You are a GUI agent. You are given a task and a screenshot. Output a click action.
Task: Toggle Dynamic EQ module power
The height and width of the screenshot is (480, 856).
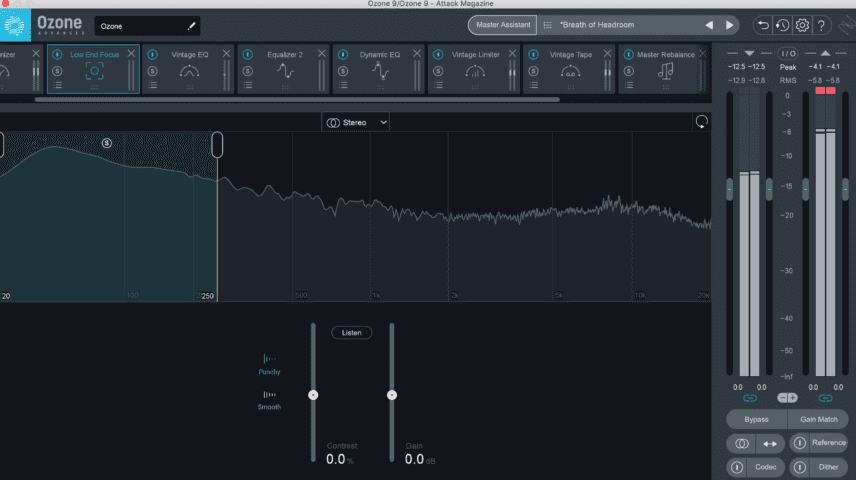pos(343,55)
